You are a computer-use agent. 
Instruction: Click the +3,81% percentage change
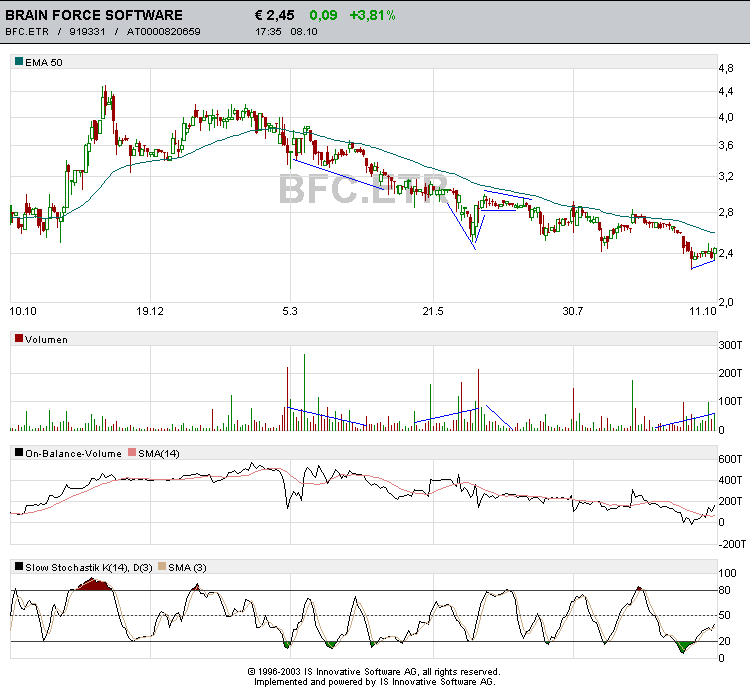(372, 15)
